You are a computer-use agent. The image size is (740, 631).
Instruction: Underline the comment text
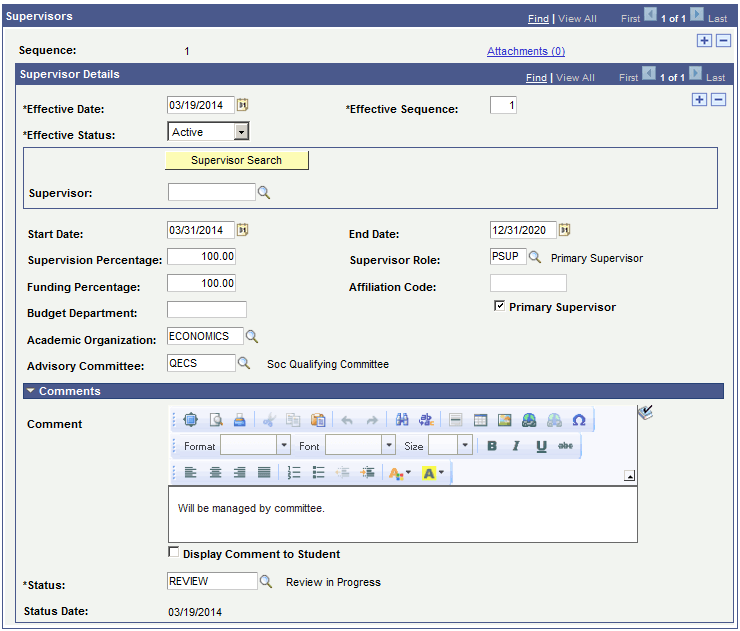click(541, 446)
